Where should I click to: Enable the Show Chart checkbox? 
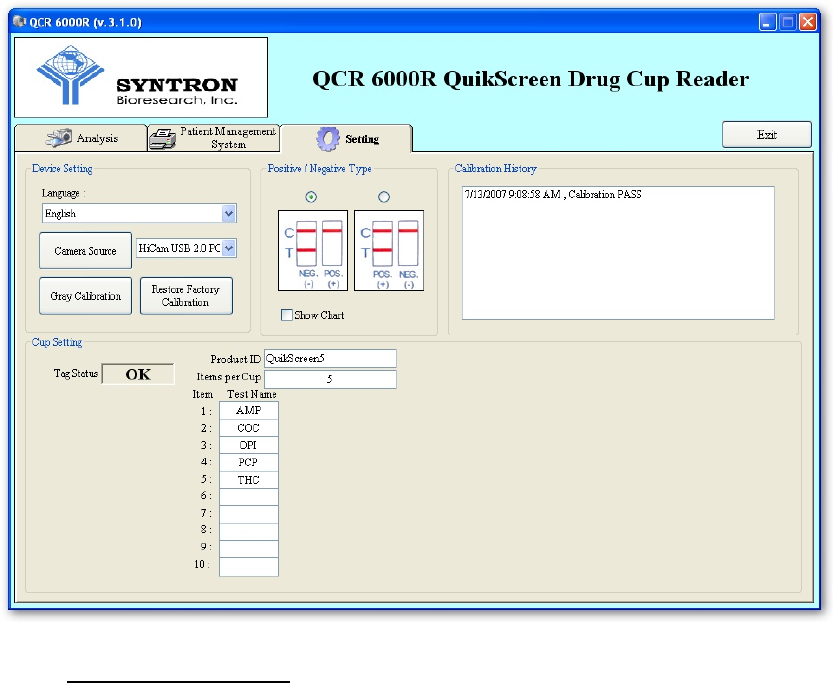pyautogui.click(x=287, y=315)
